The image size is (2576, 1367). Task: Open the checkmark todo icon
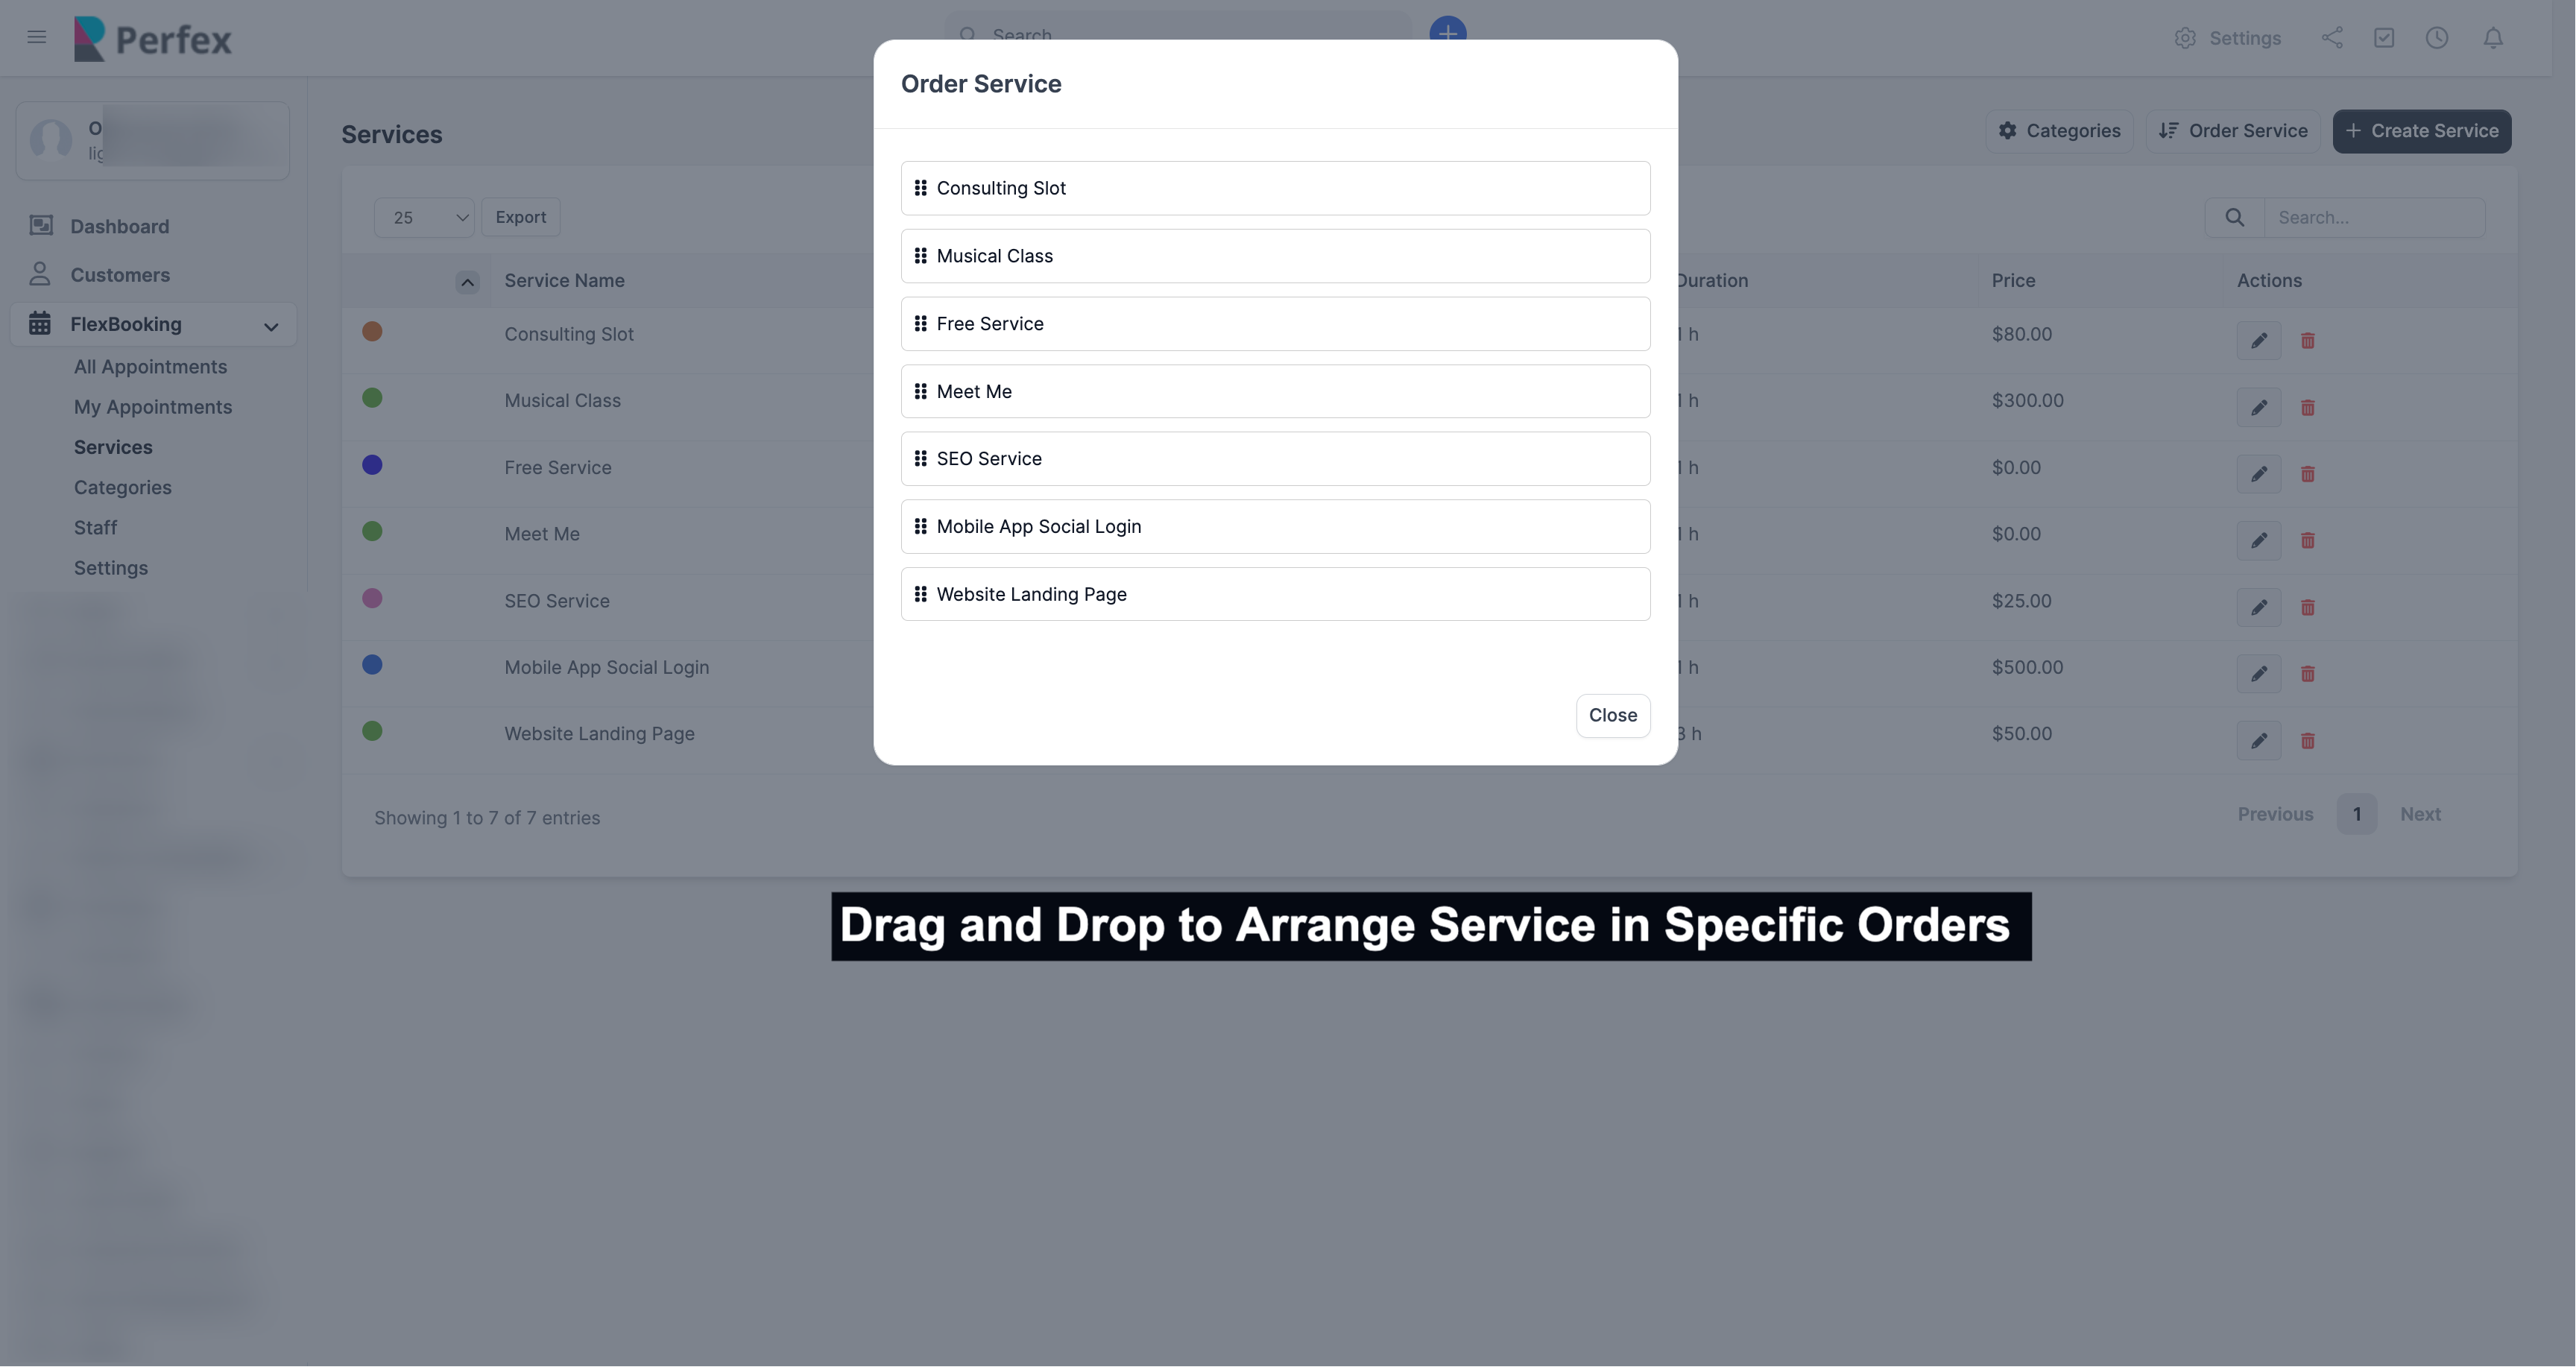2384,38
